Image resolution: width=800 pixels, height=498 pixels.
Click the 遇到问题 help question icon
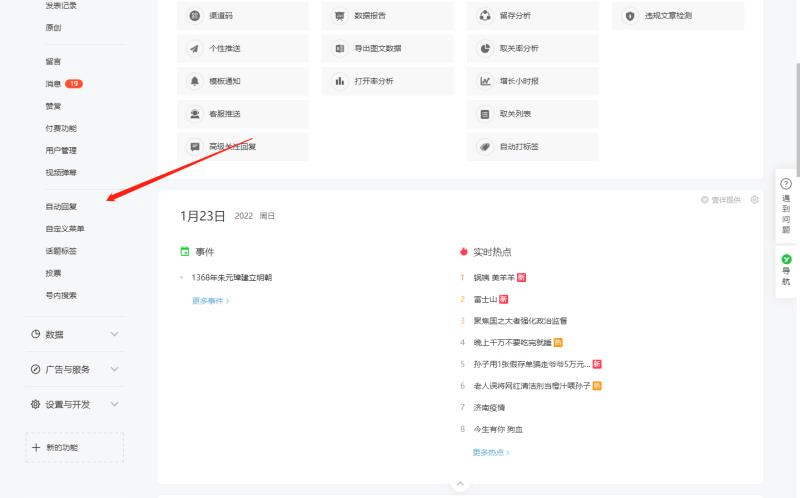(786, 184)
